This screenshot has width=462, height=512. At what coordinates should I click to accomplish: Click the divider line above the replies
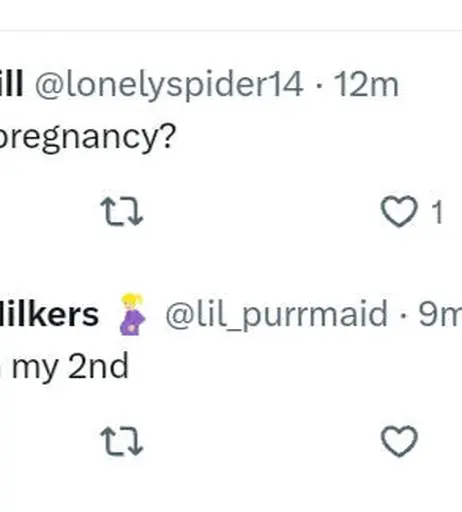click(x=231, y=30)
